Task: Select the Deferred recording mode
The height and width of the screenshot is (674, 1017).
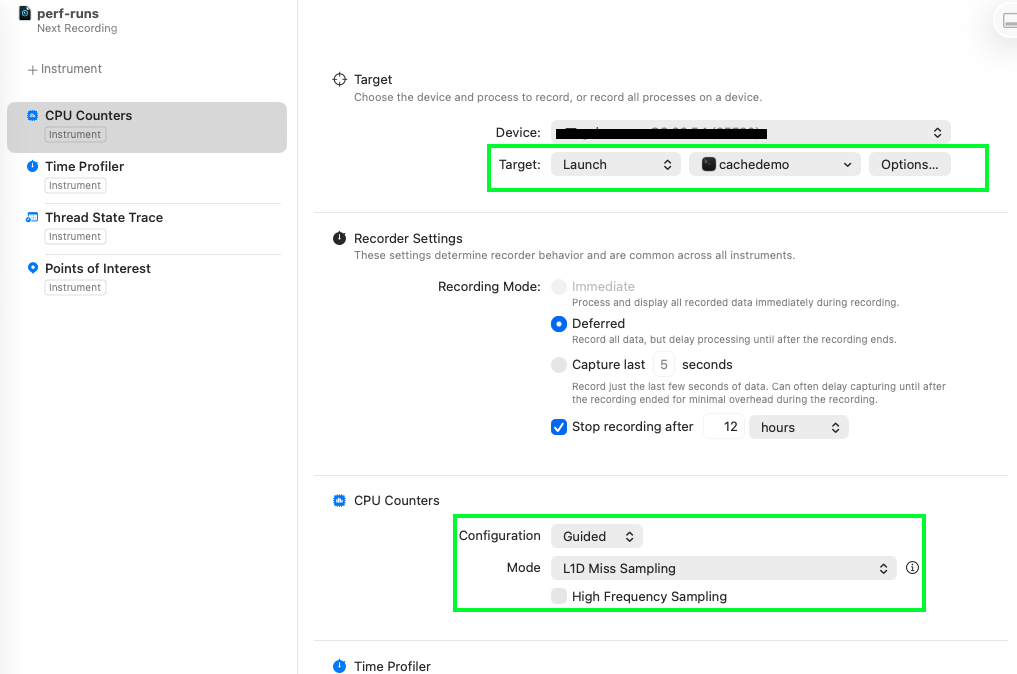Action: coord(558,324)
